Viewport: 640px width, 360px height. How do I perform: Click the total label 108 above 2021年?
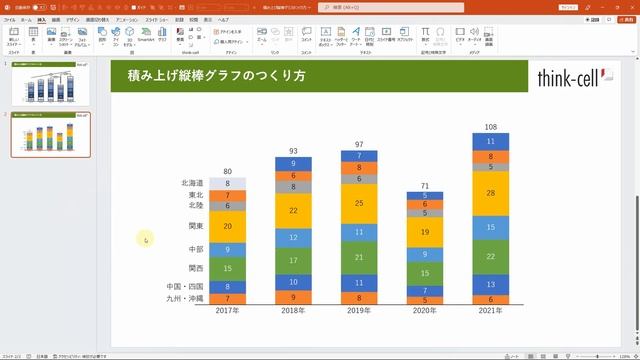pos(491,127)
